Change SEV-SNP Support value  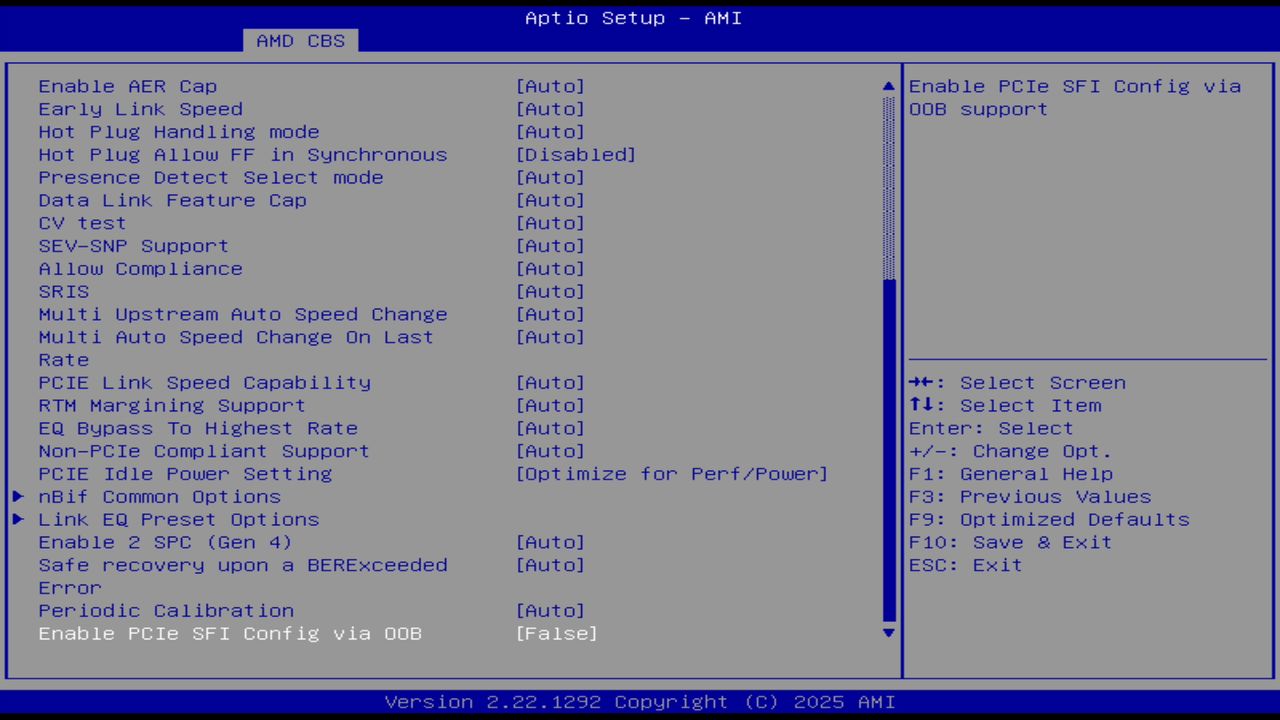550,246
